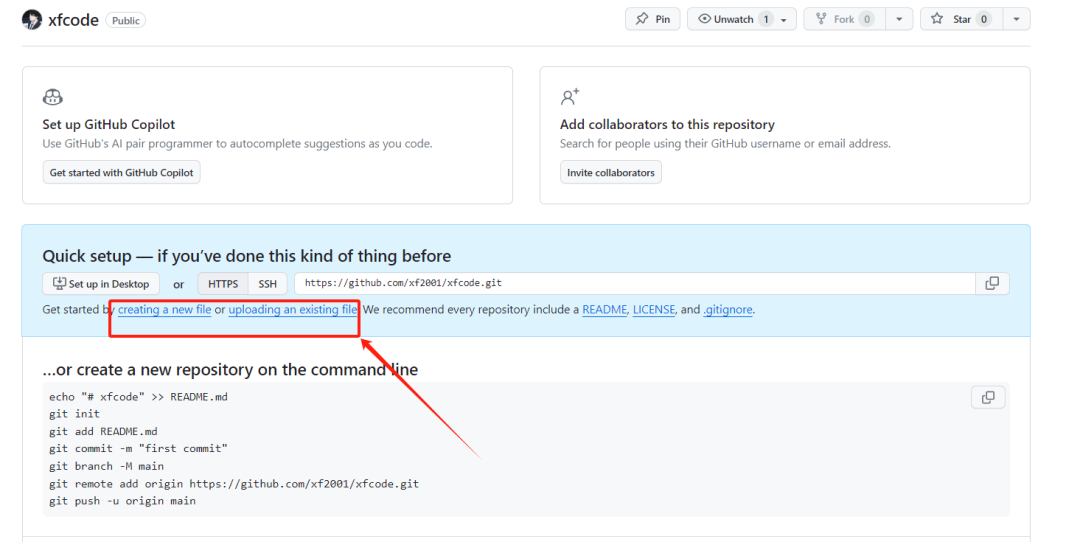
Task: Click the git push -u origin main line
Action: tap(123, 501)
